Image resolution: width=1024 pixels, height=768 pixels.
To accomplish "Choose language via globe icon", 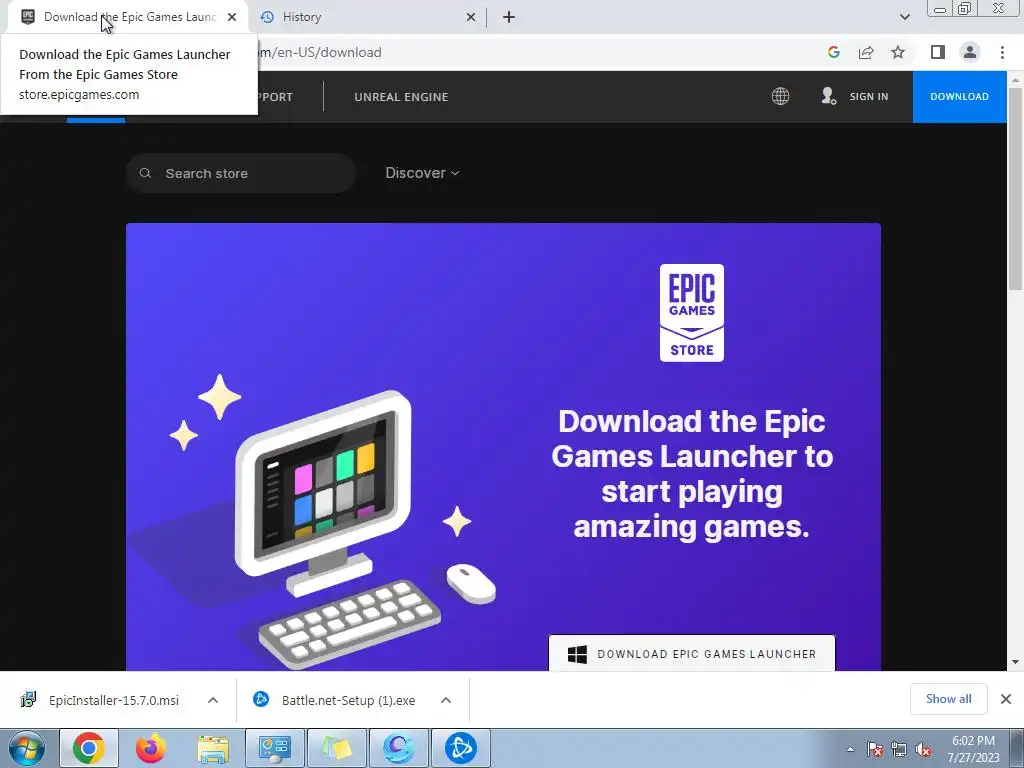I will point(780,97).
